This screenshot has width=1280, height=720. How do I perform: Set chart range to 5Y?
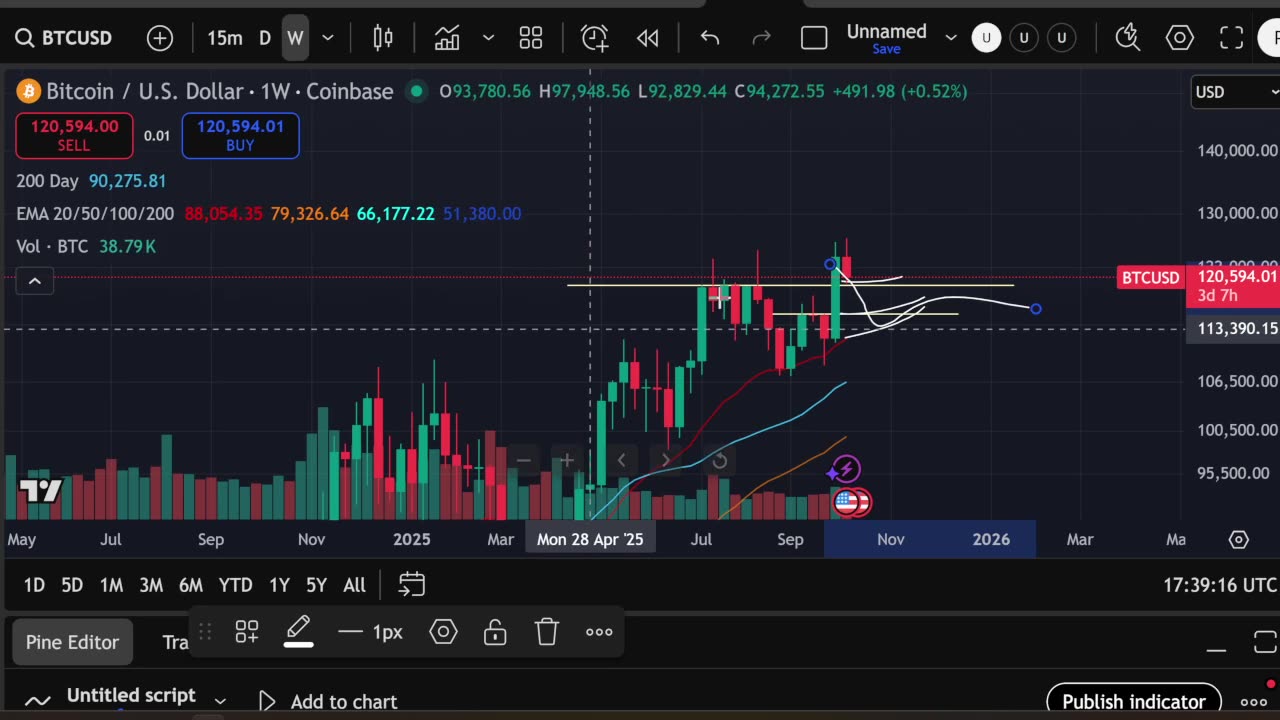[316, 585]
